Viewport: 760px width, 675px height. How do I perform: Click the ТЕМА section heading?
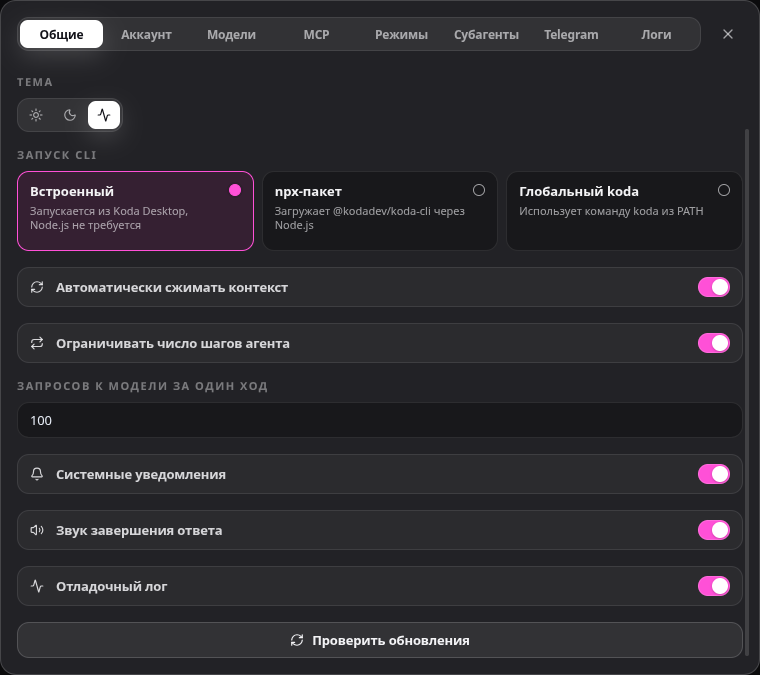(35, 82)
